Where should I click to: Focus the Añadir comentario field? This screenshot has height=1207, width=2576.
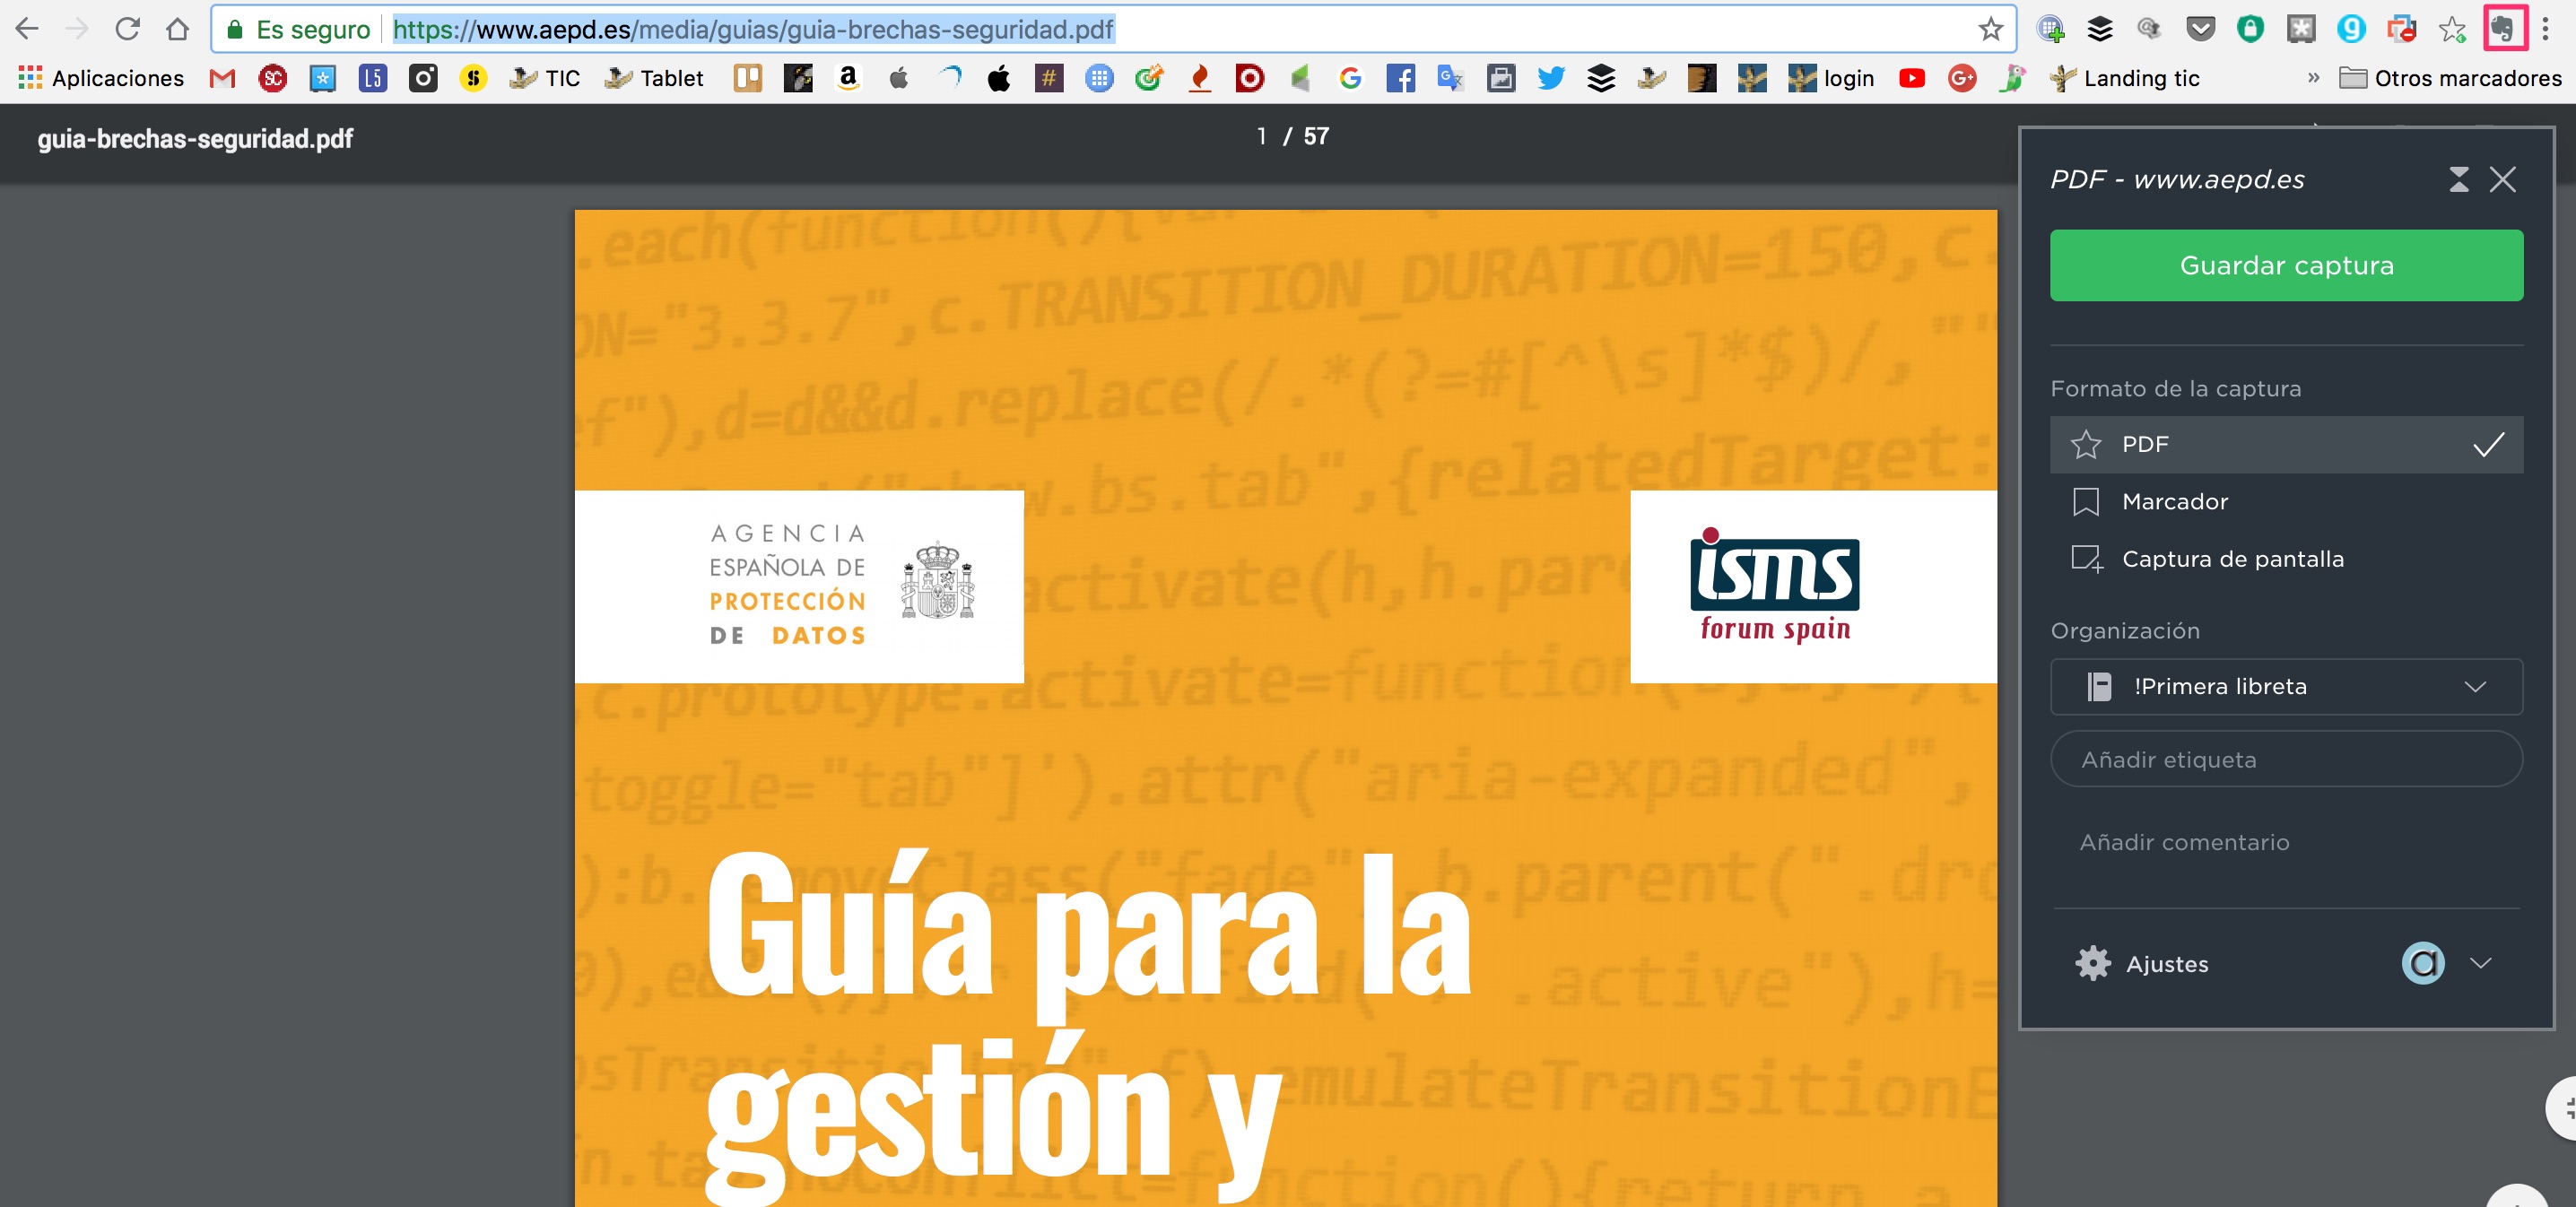pyautogui.click(x=2286, y=842)
